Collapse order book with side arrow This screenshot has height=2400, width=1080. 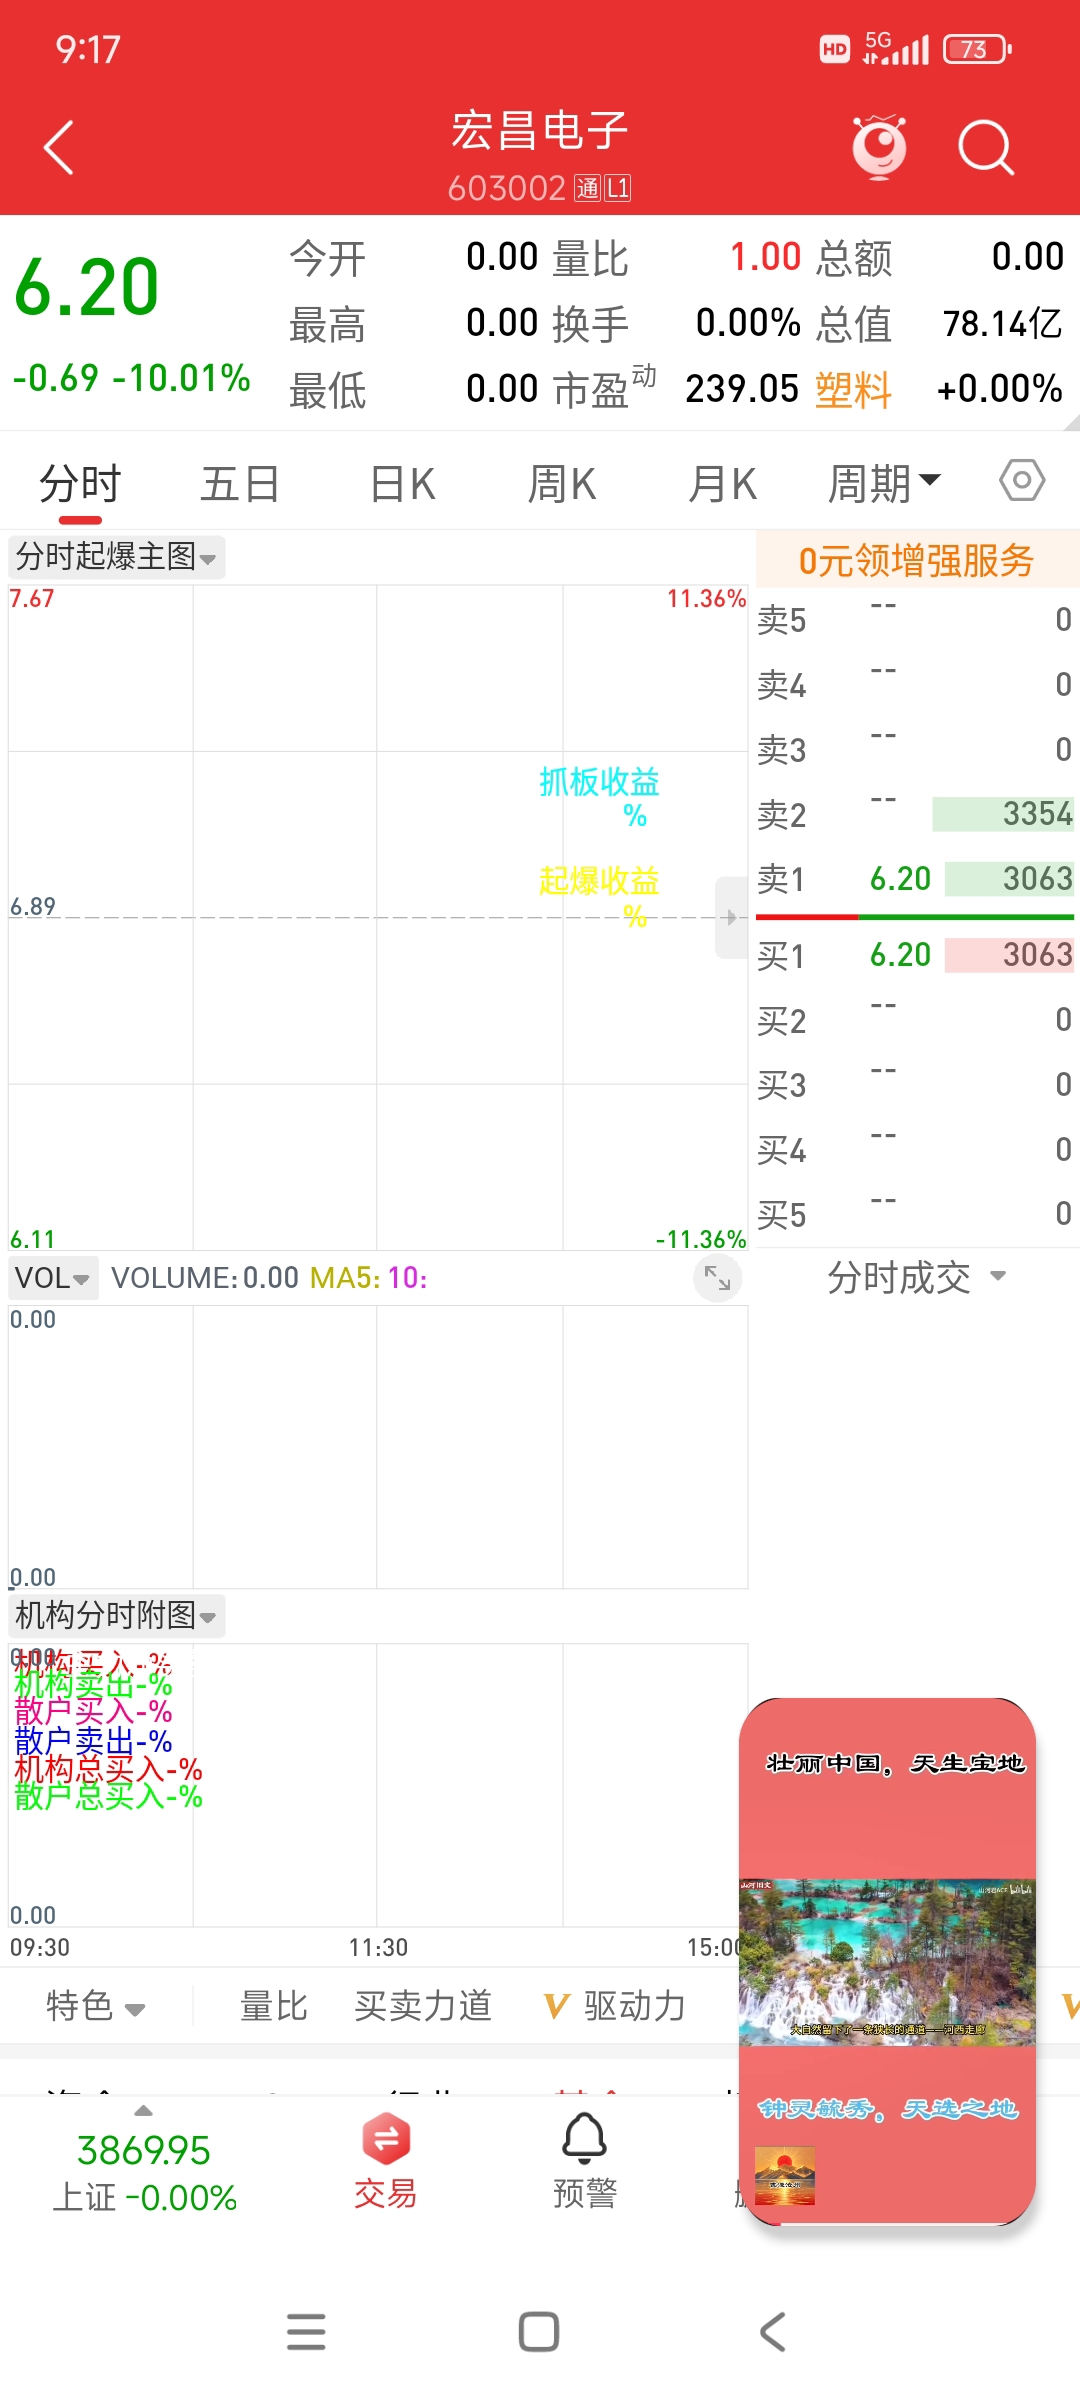(731, 917)
